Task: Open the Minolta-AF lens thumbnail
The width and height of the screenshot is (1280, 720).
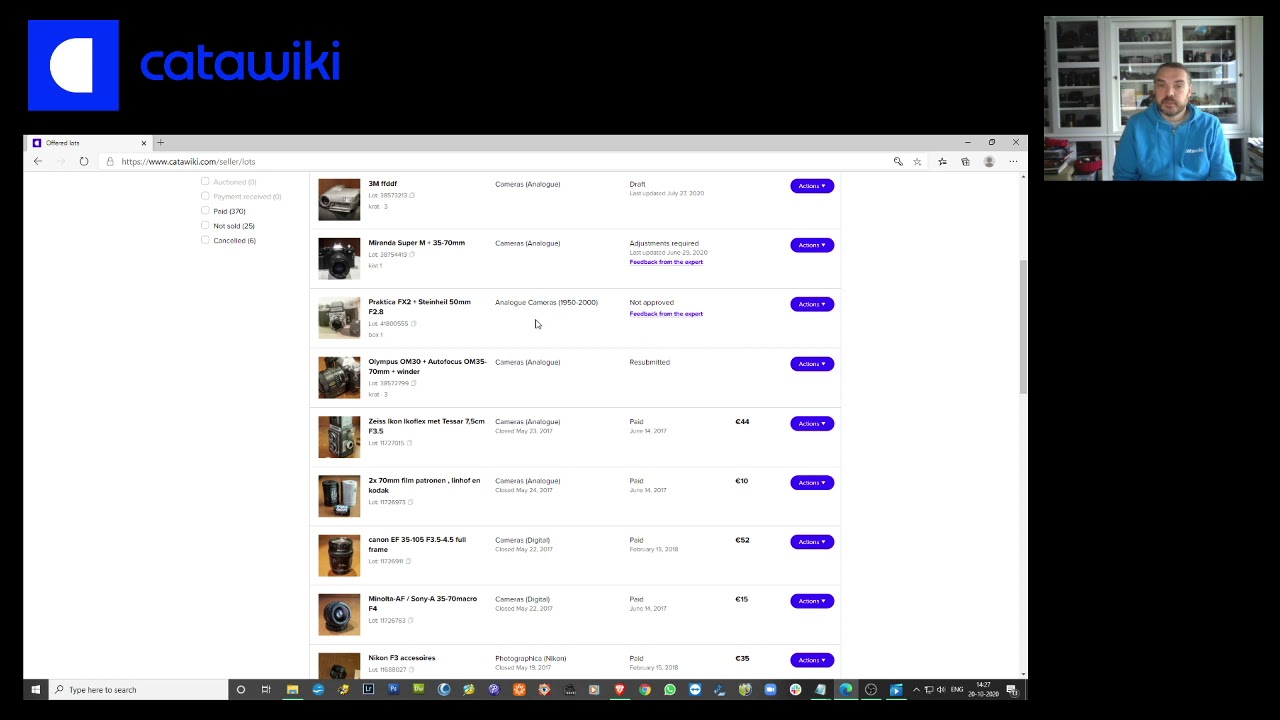Action: [339, 615]
